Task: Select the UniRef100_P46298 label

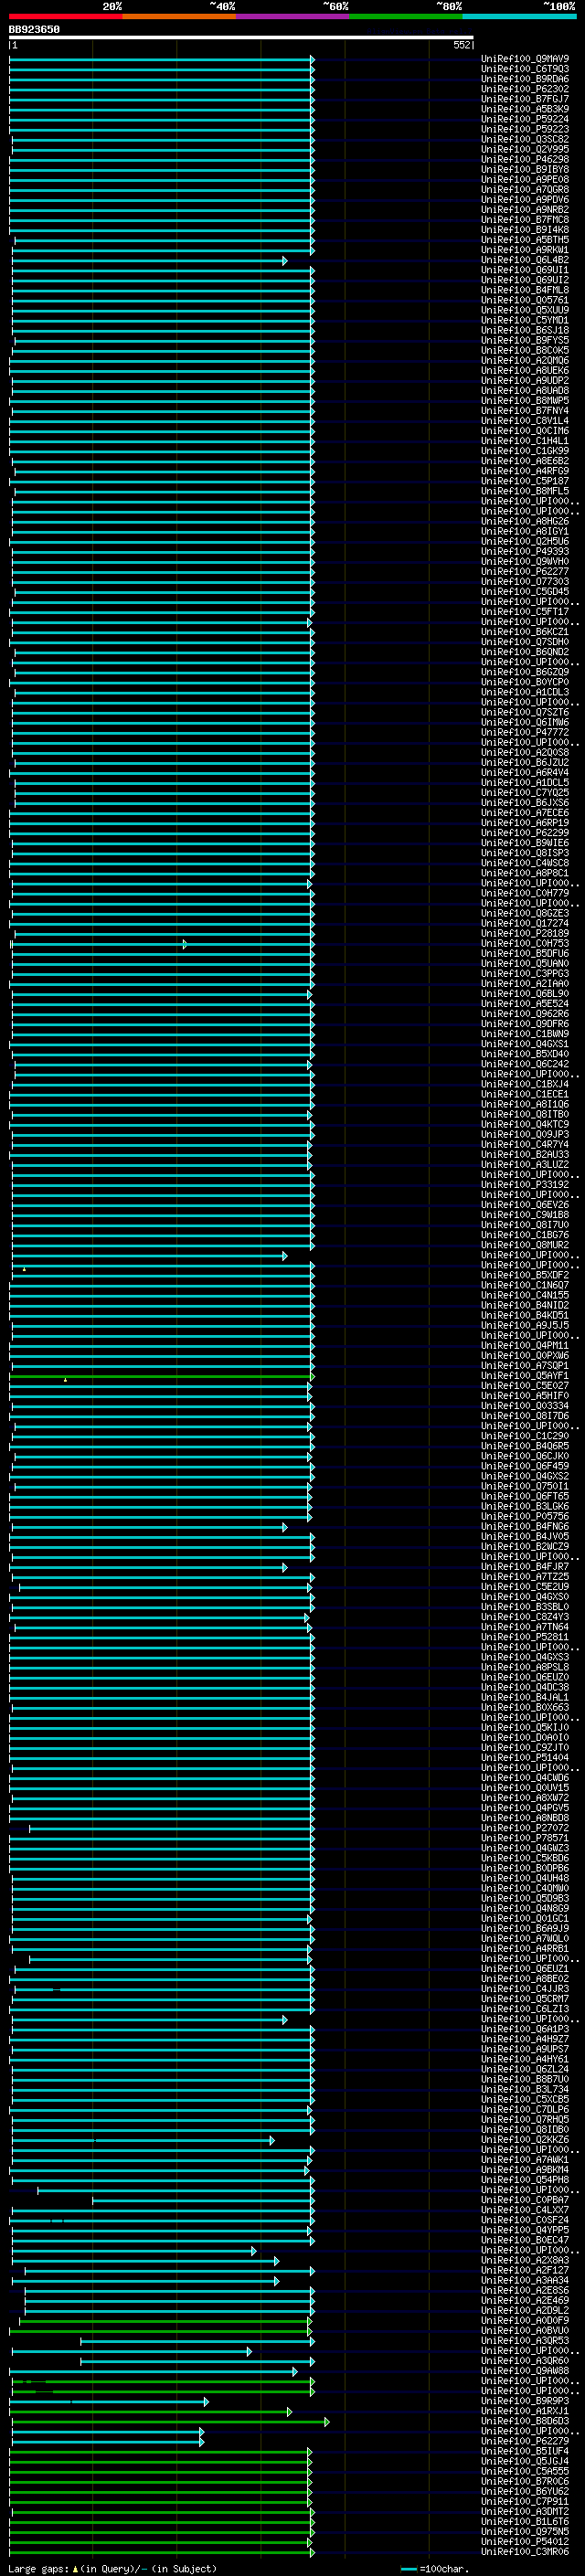Action: click(x=525, y=159)
